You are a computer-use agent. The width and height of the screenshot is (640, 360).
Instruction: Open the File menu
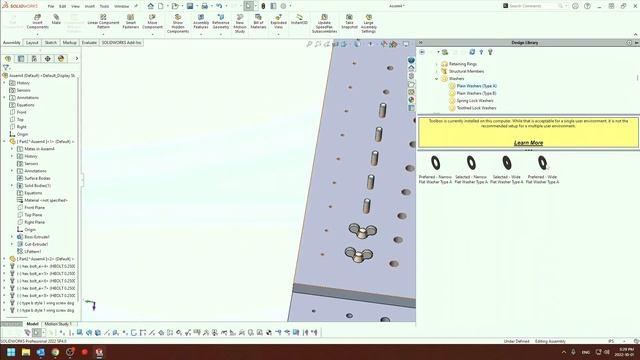click(51, 6)
